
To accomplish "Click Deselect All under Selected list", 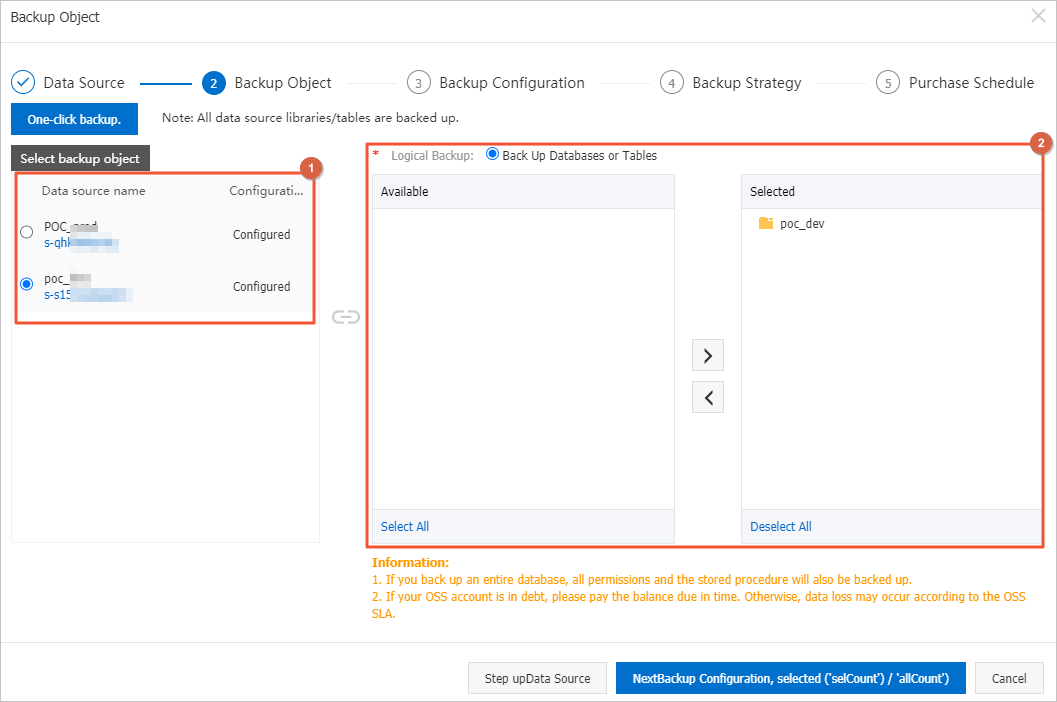I will (781, 527).
